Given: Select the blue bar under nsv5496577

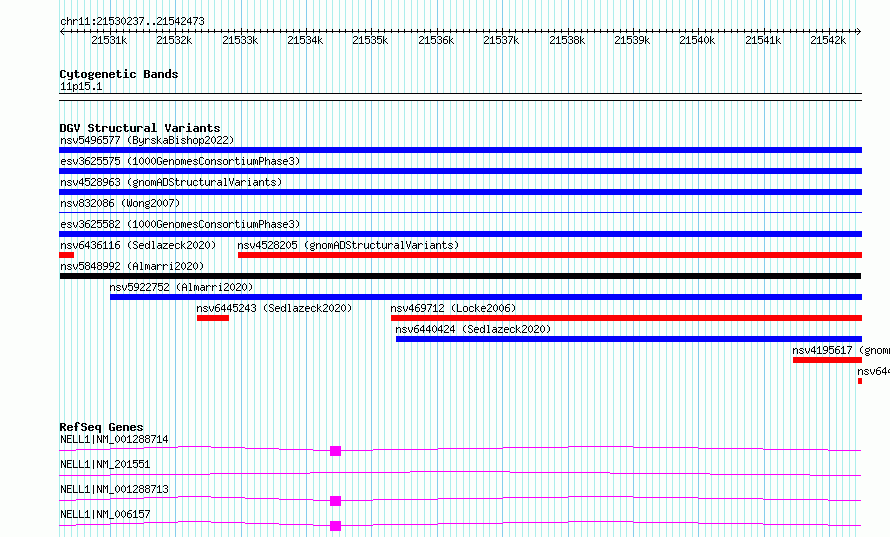Looking at the screenshot, I should pos(460,150).
